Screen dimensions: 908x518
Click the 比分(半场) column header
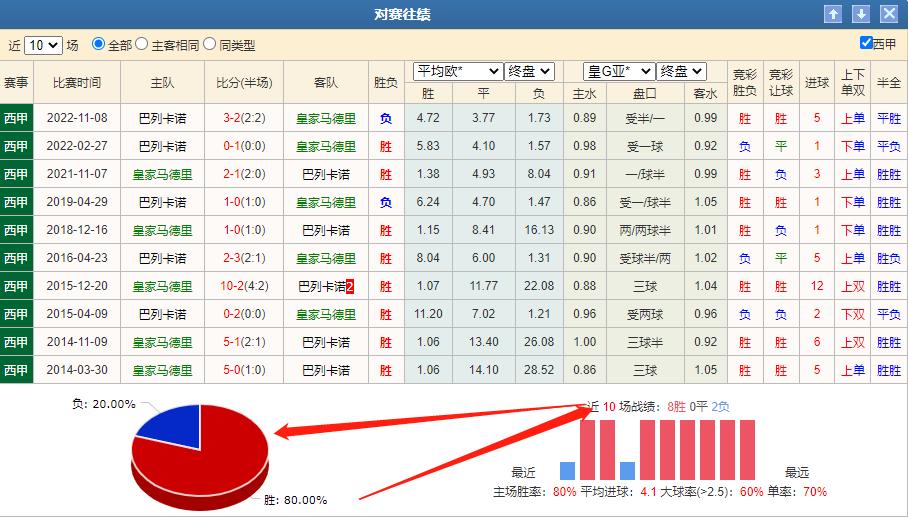[244, 83]
